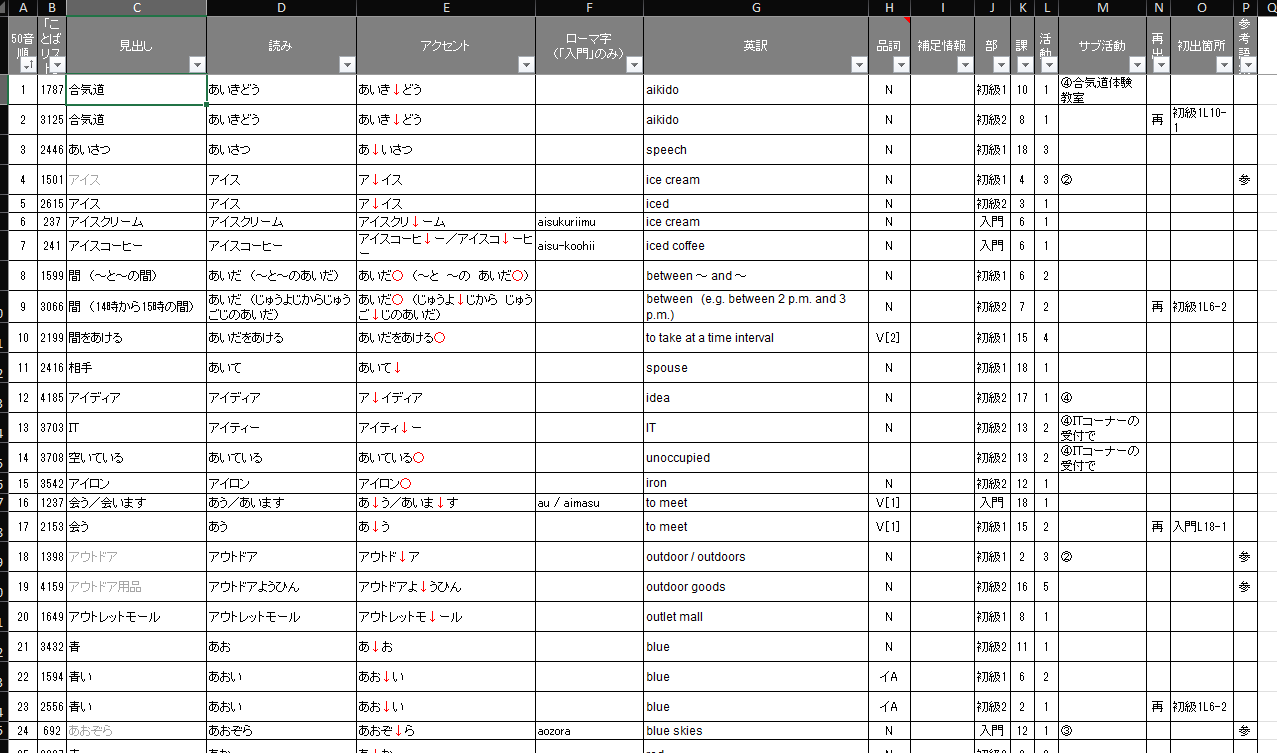This screenshot has width=1277, height=753.
Task: Select the 'aozora' romaji cell
Action: (590, 731)
